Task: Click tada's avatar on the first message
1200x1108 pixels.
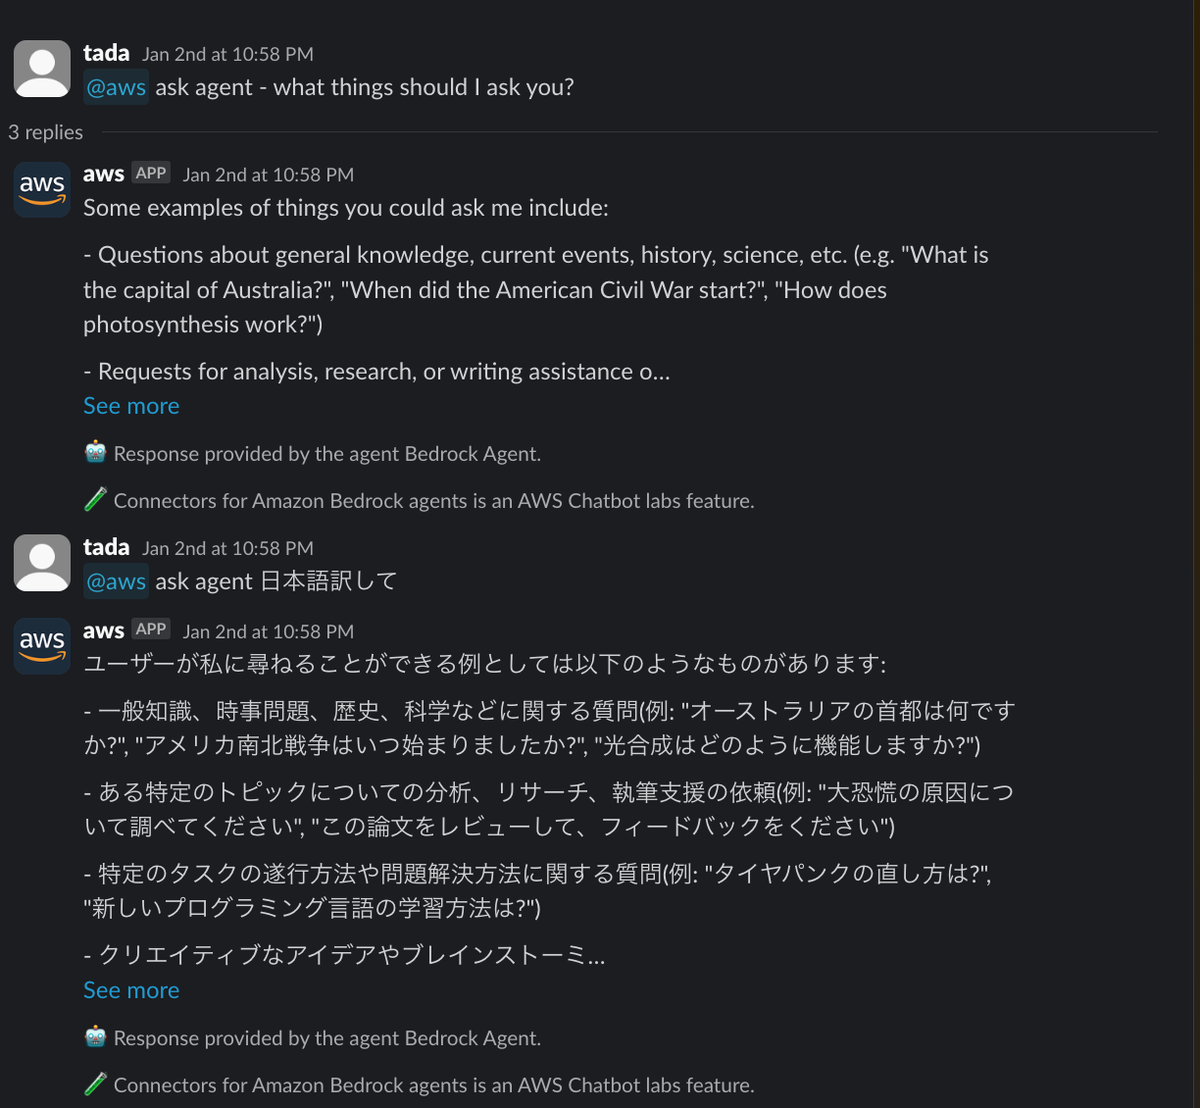Action: (x=42, y=69)
